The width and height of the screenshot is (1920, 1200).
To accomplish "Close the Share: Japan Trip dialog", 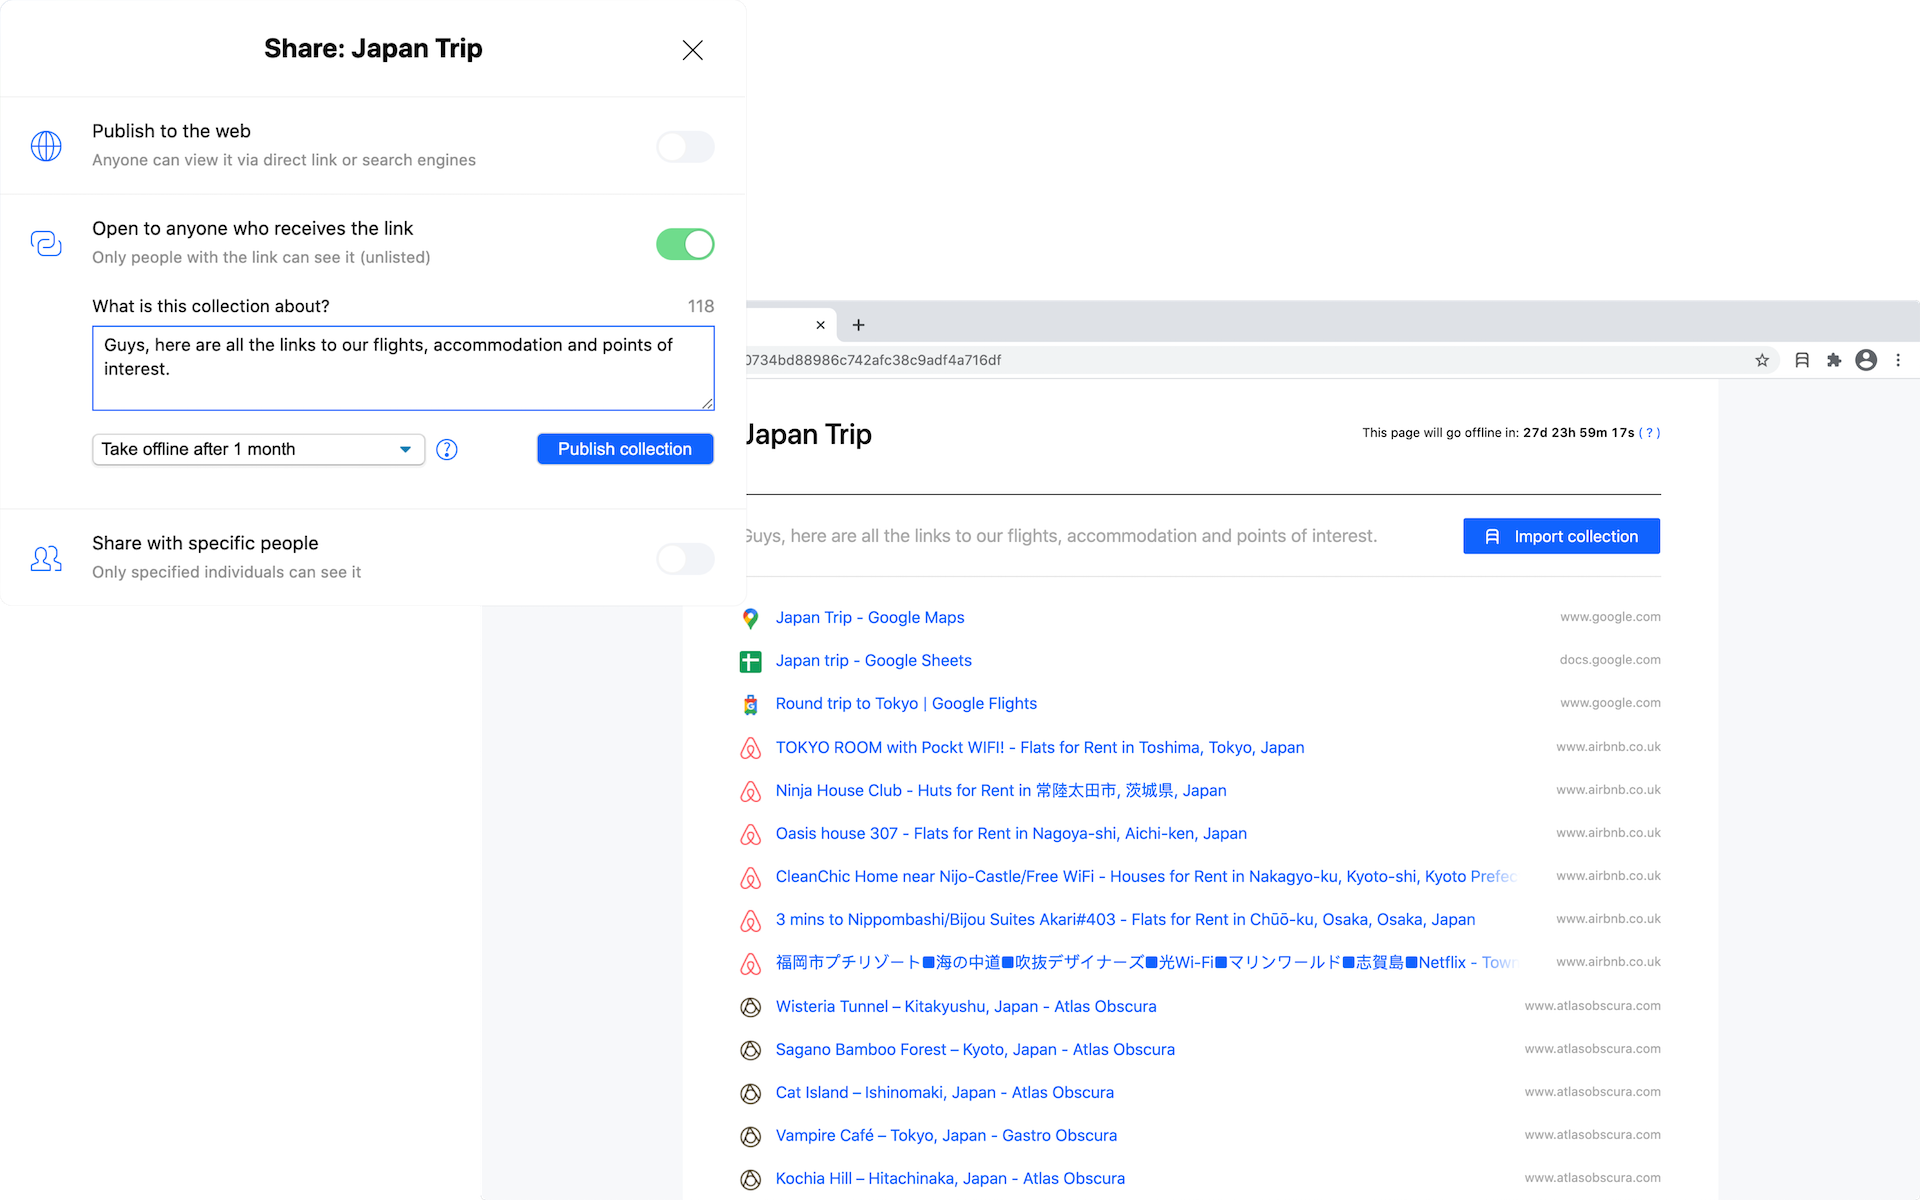I will 692,50.
